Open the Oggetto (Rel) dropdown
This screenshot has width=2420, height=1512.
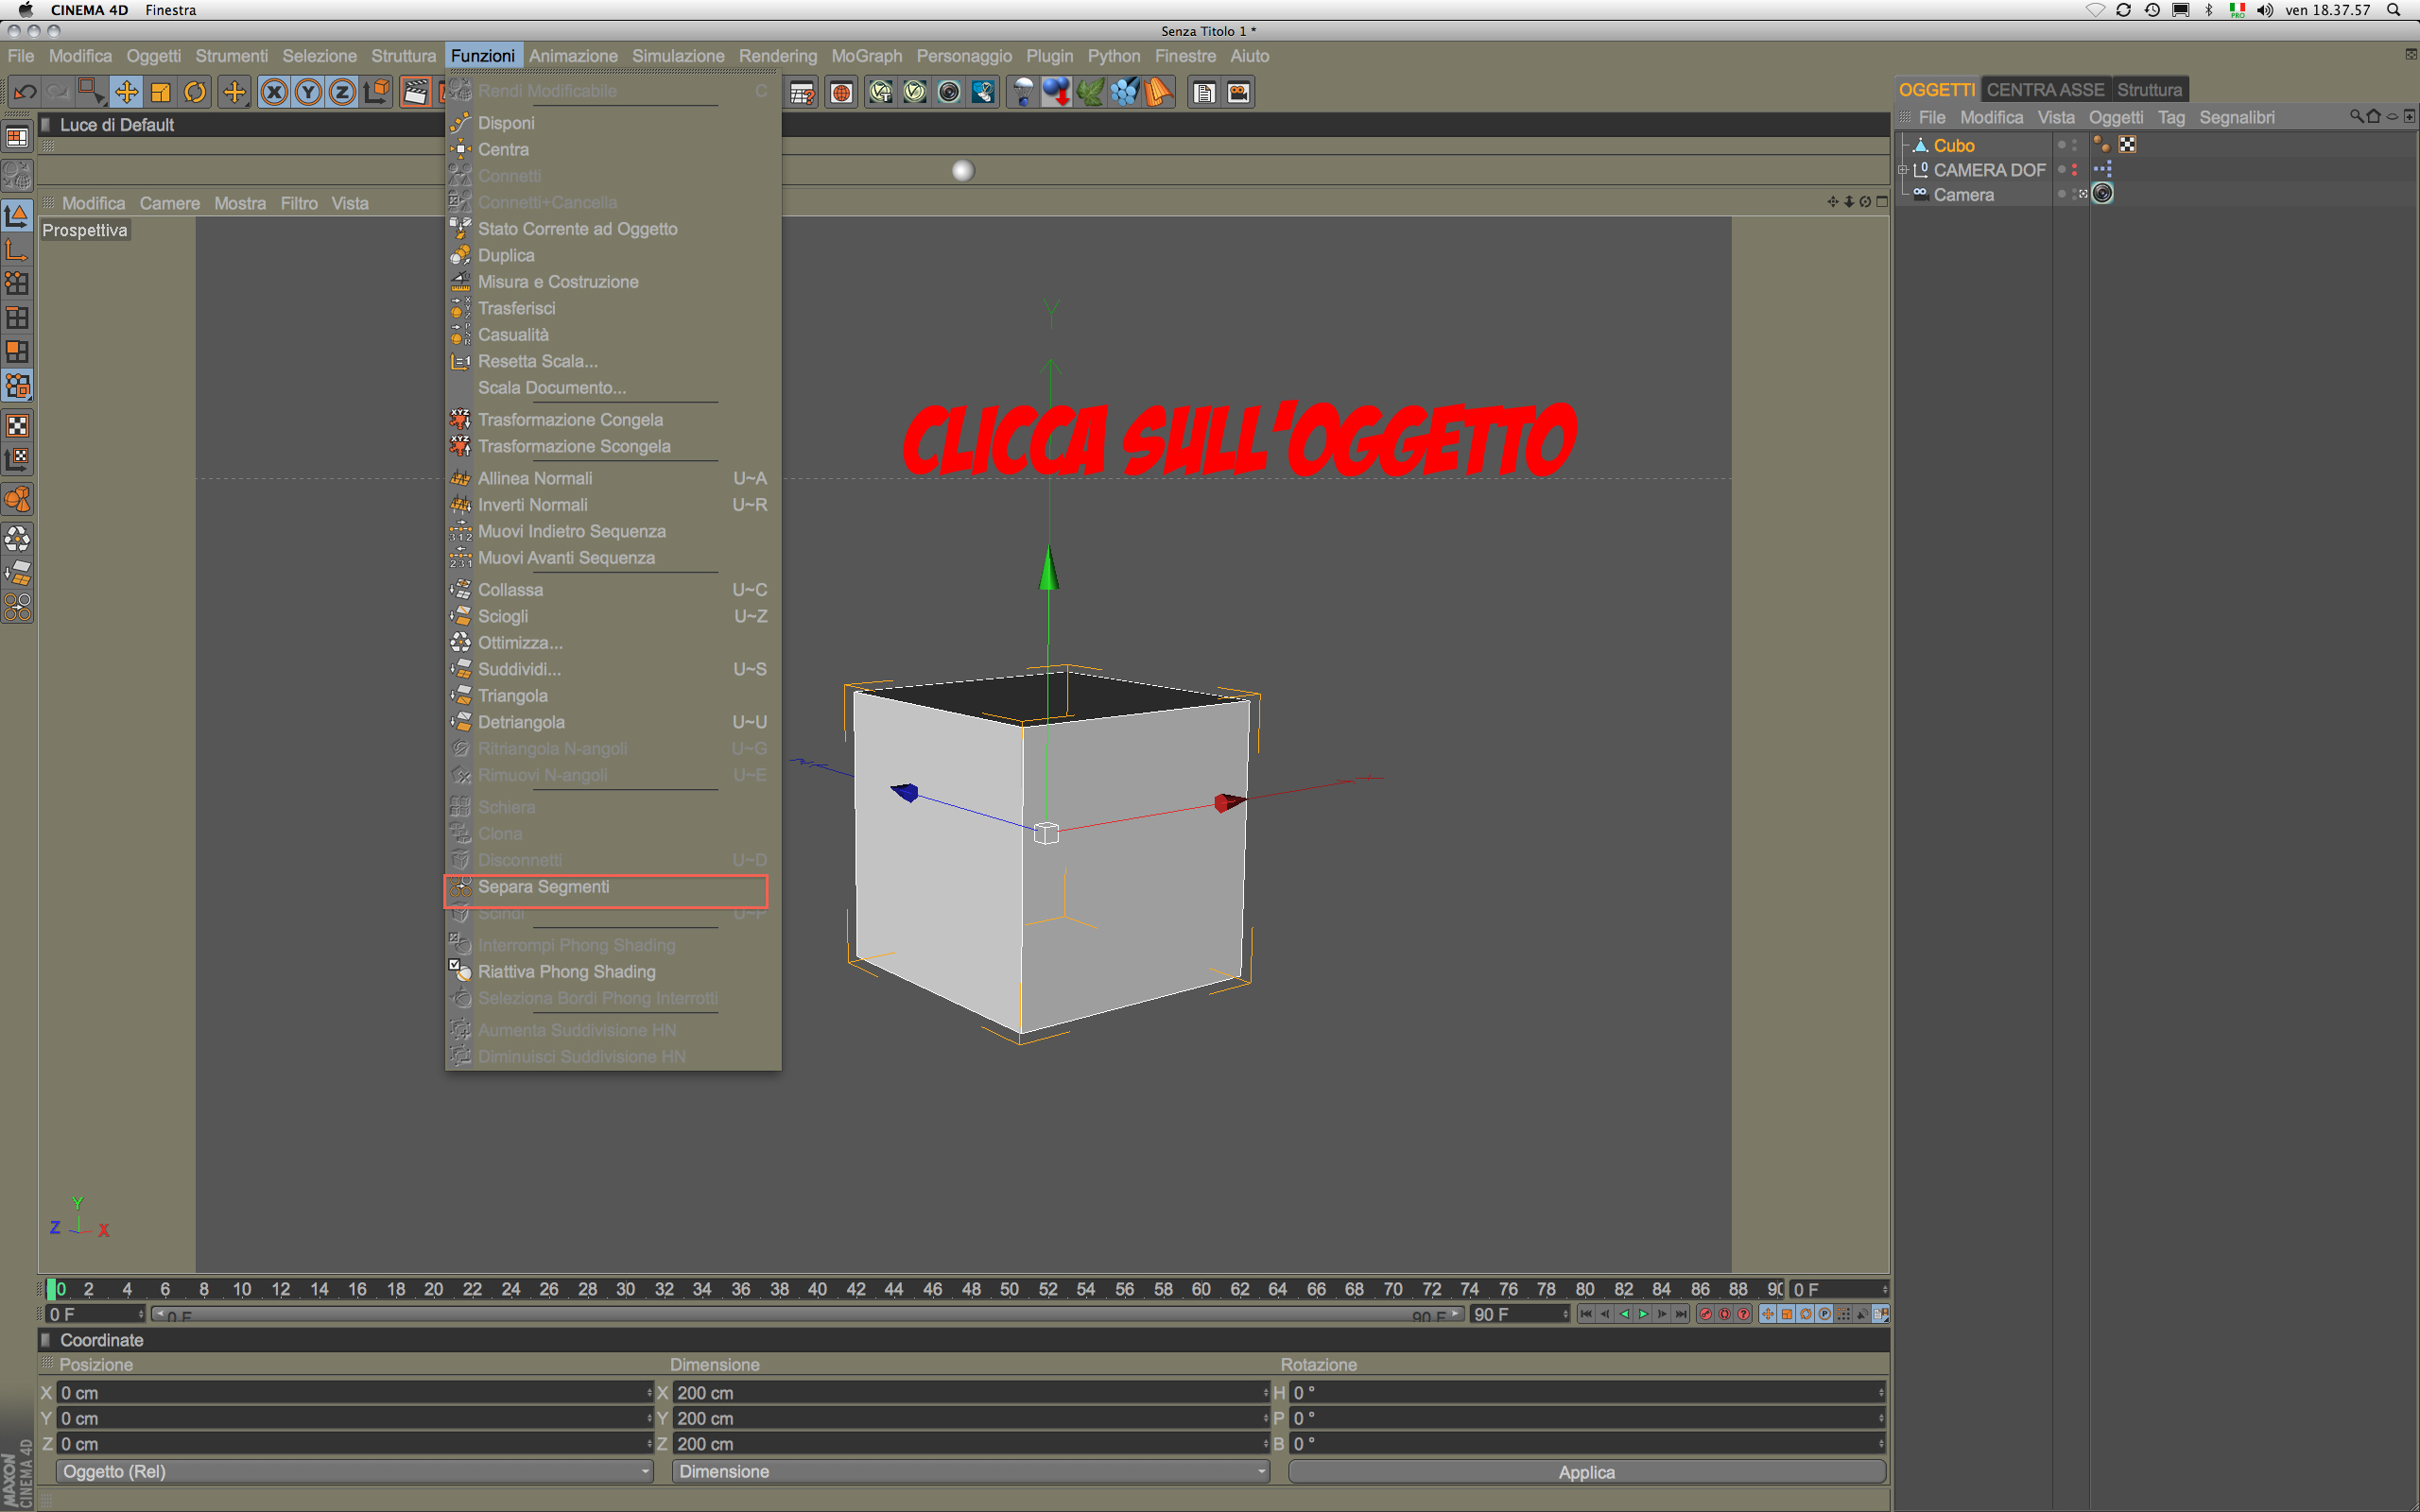(354, 1471)
